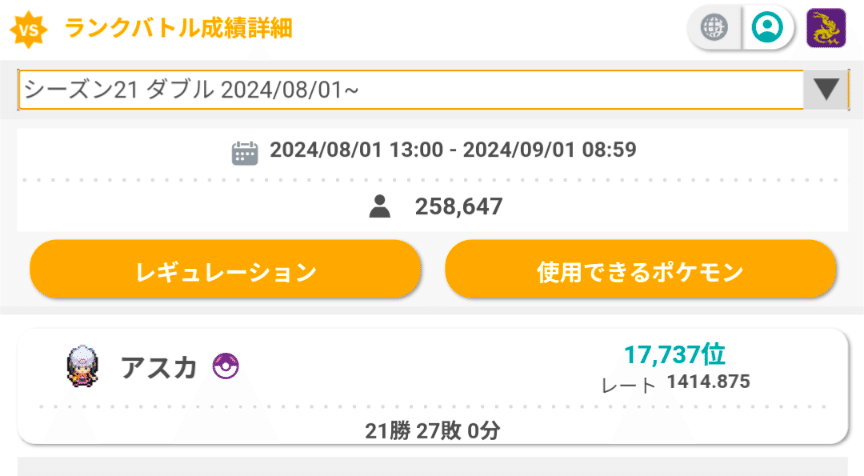Switch to the personal profile view toggle
864x476 pixels.
pos(768,27)
